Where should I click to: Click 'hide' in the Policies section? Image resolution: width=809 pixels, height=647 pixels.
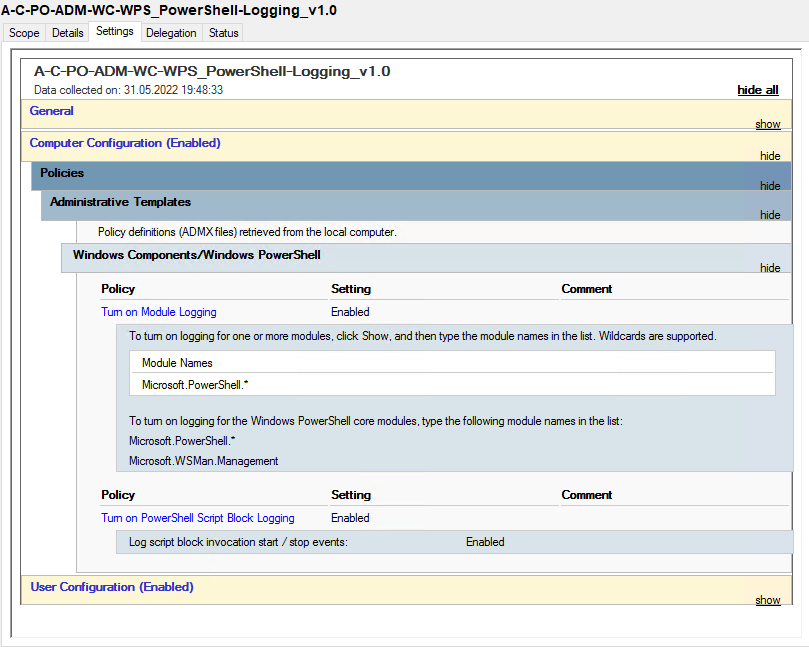(770, 186)
